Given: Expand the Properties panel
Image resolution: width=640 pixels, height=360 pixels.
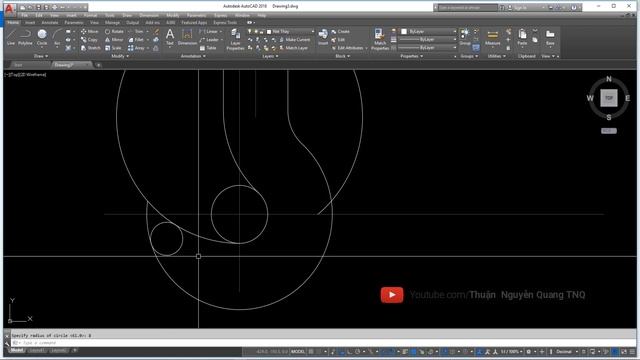Looking at the screenshot, I should click(411, 56).
